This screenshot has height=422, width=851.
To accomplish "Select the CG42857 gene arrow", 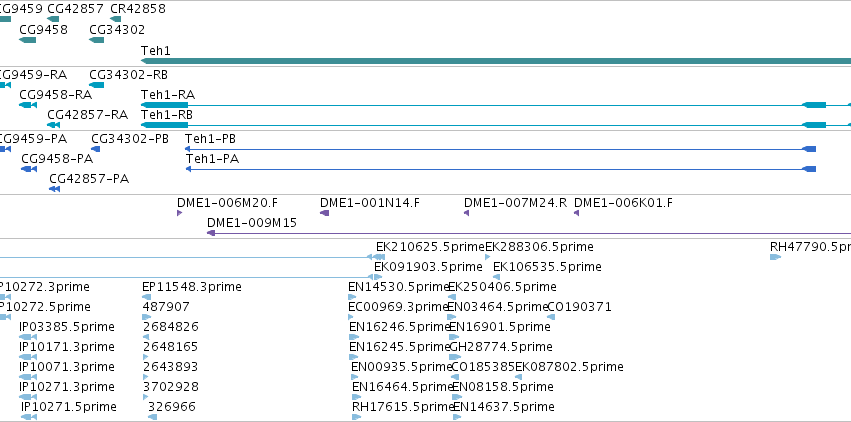I will [53, 19].
